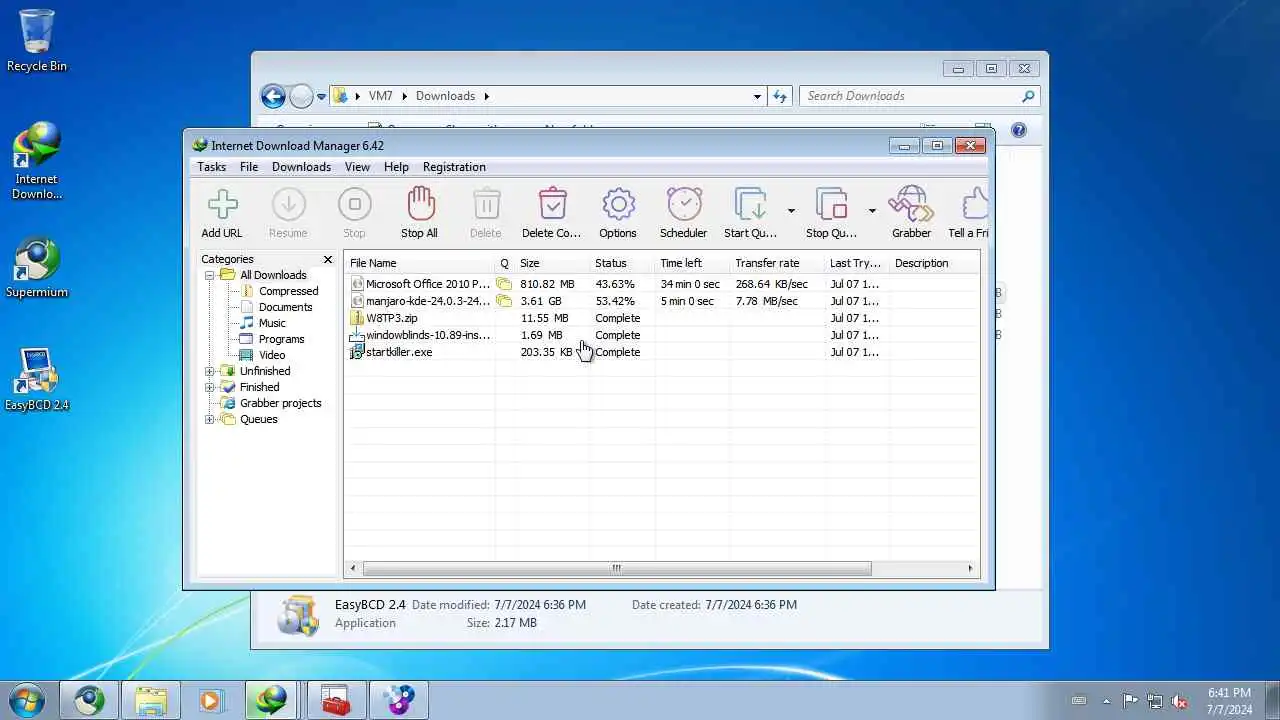This screenshot has width=1280, height=720.
Task: Select Programs category
Action: click(x=281, y=339)
